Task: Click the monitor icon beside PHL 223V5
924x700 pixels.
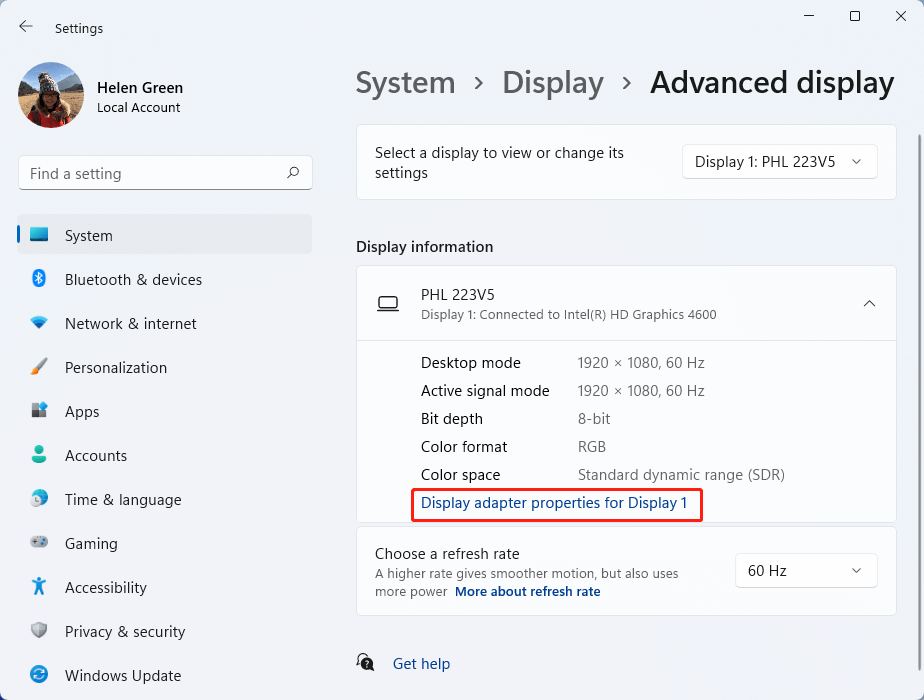Action: point(388,303)
